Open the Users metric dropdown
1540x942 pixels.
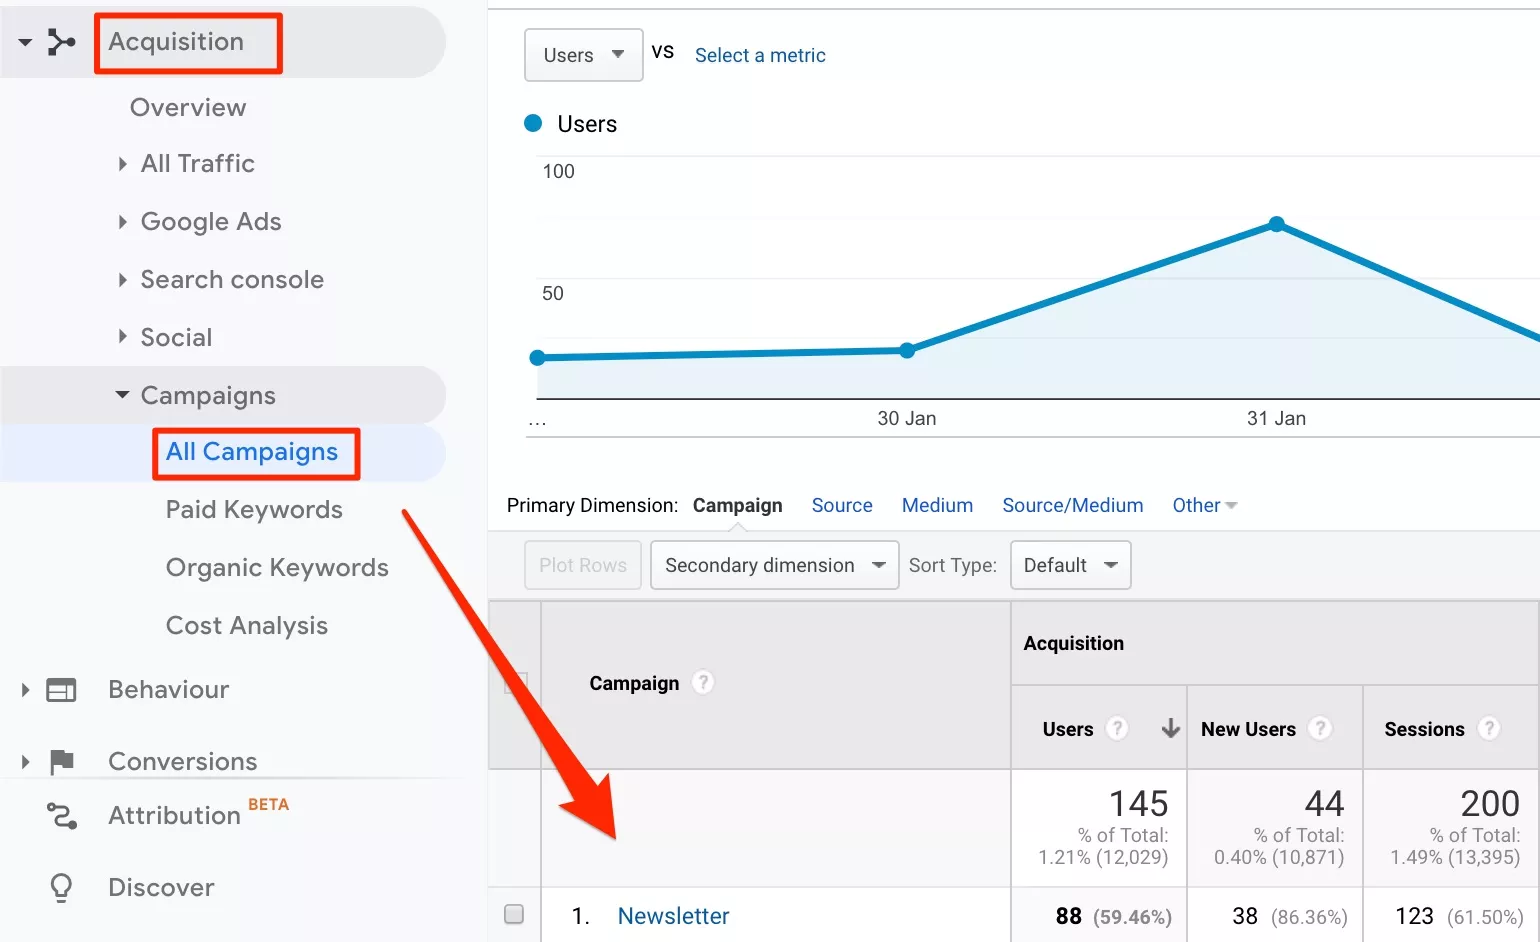pos(583,55)
